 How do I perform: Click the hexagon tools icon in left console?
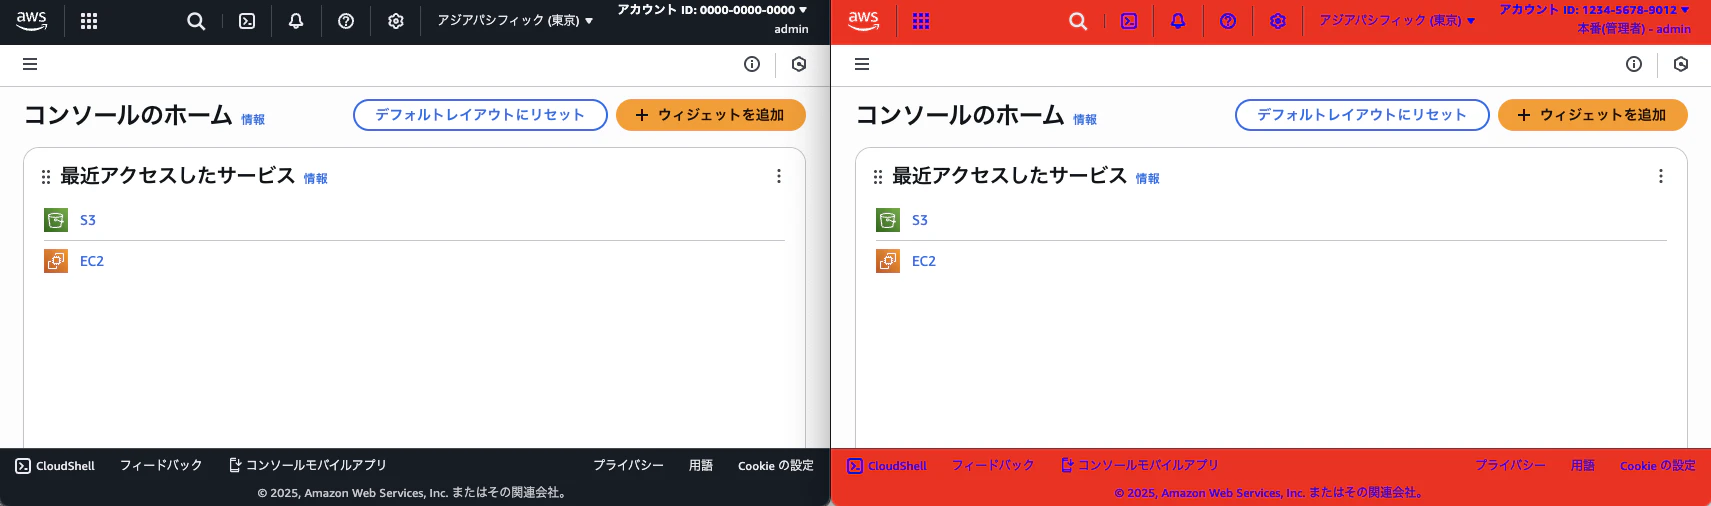pyautogui.click(x=799, y=64)
